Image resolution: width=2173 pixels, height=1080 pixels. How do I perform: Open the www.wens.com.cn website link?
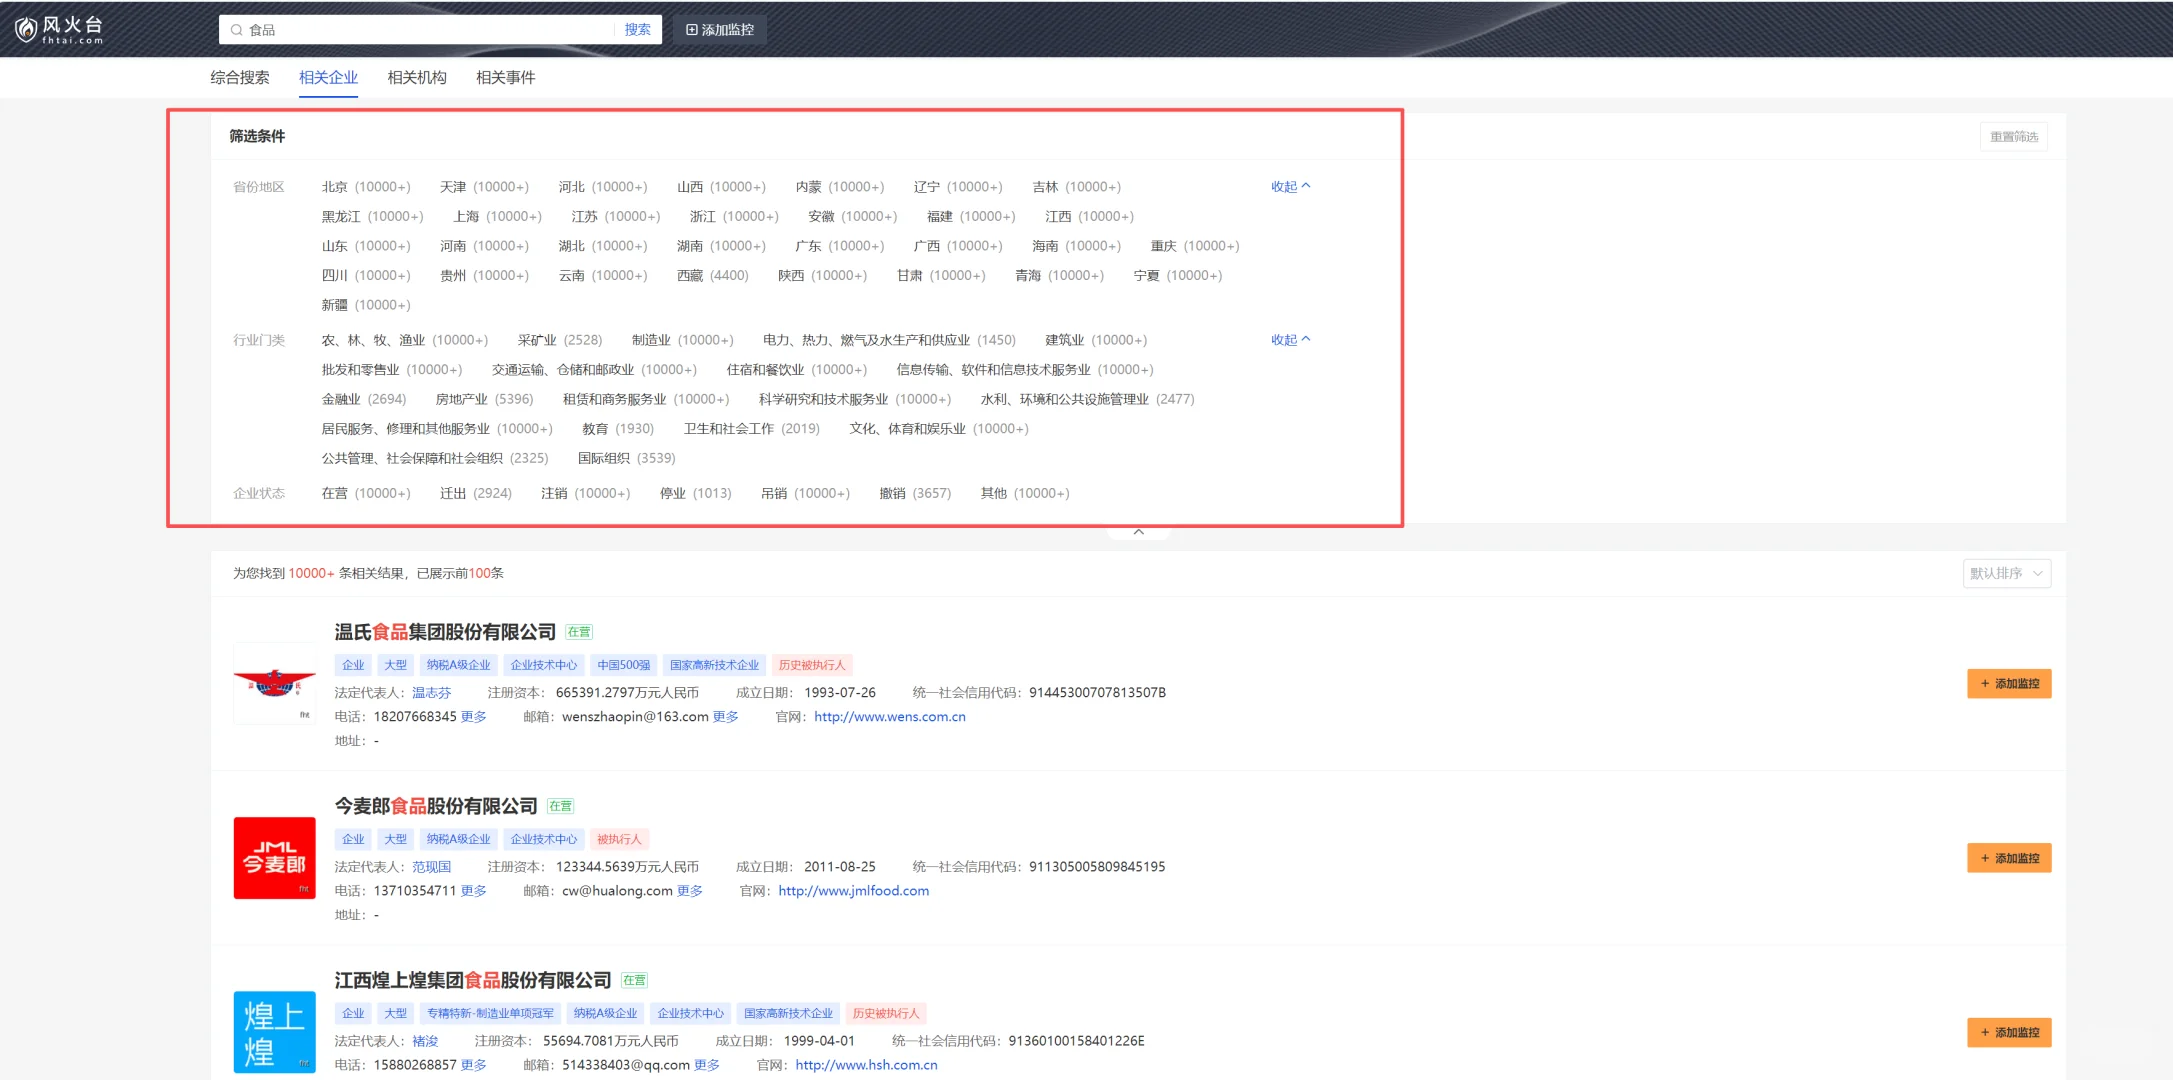(x=889, y=717)
